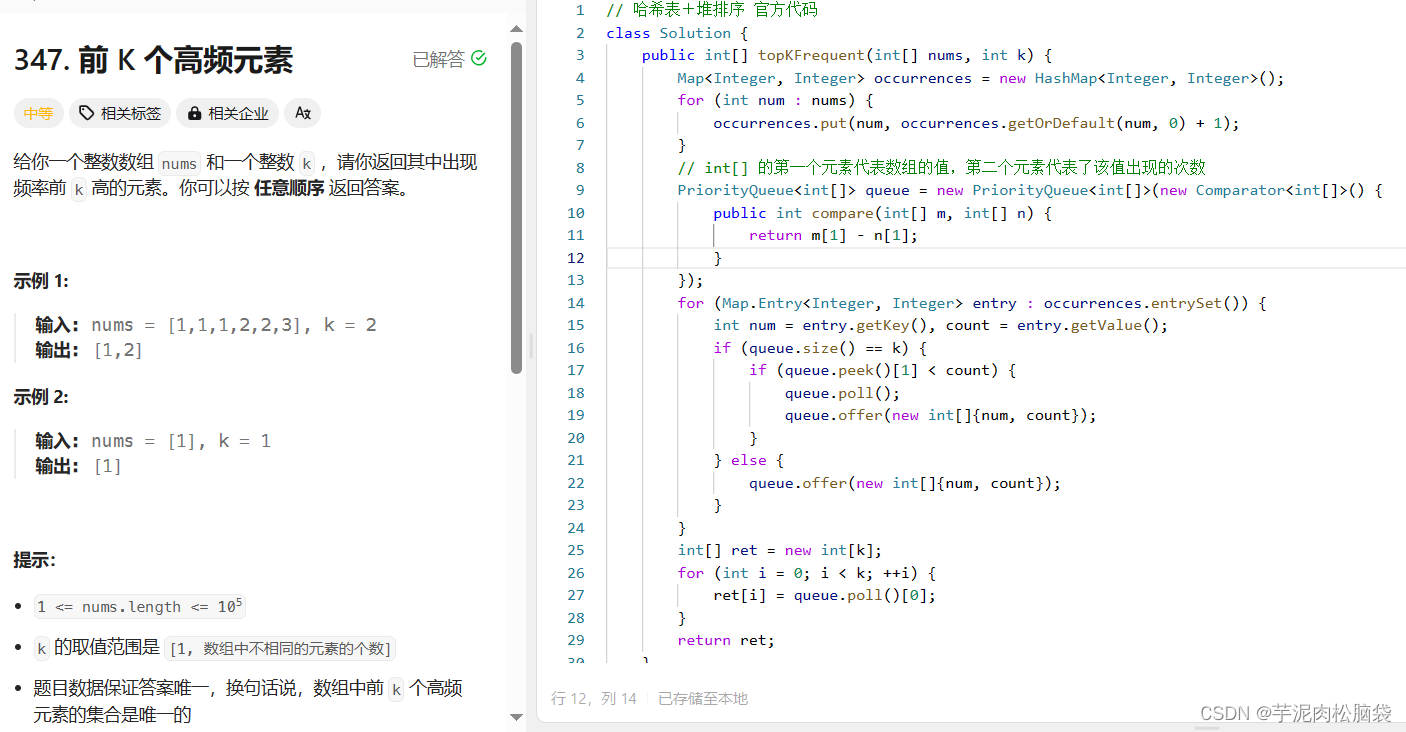The image size is (1406, 732).
Task: Open the 相关标签 tags button
Action: click(x=120, y=114)
